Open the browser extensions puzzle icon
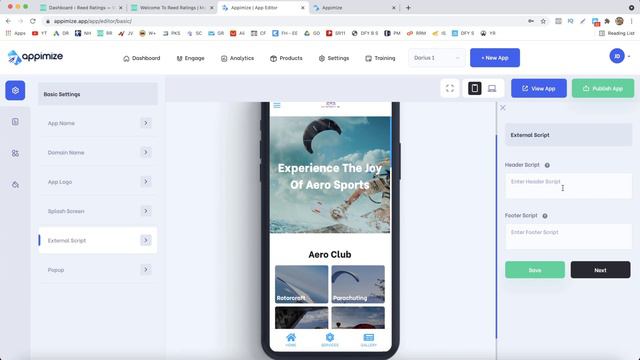640x360 pixels. pos(607,21)
